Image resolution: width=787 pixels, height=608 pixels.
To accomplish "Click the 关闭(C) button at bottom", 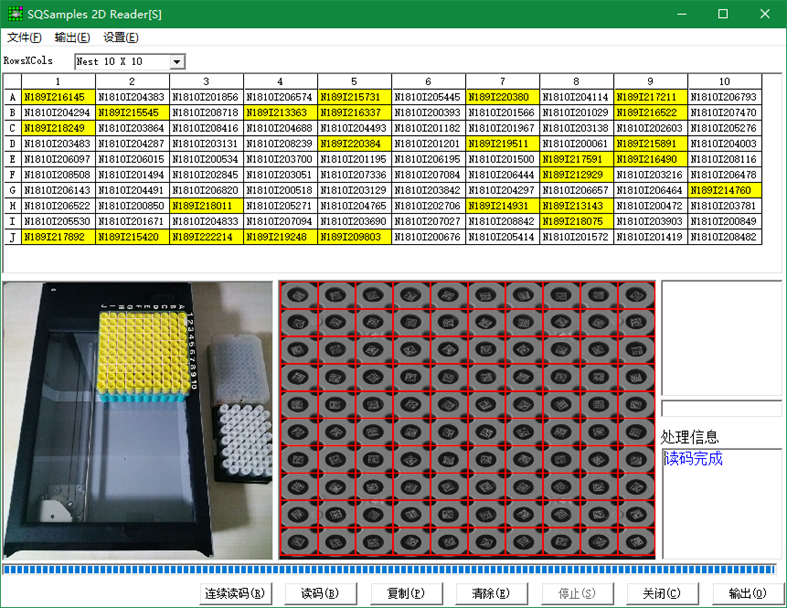I will pyautogui.click(x=662, y=593).
